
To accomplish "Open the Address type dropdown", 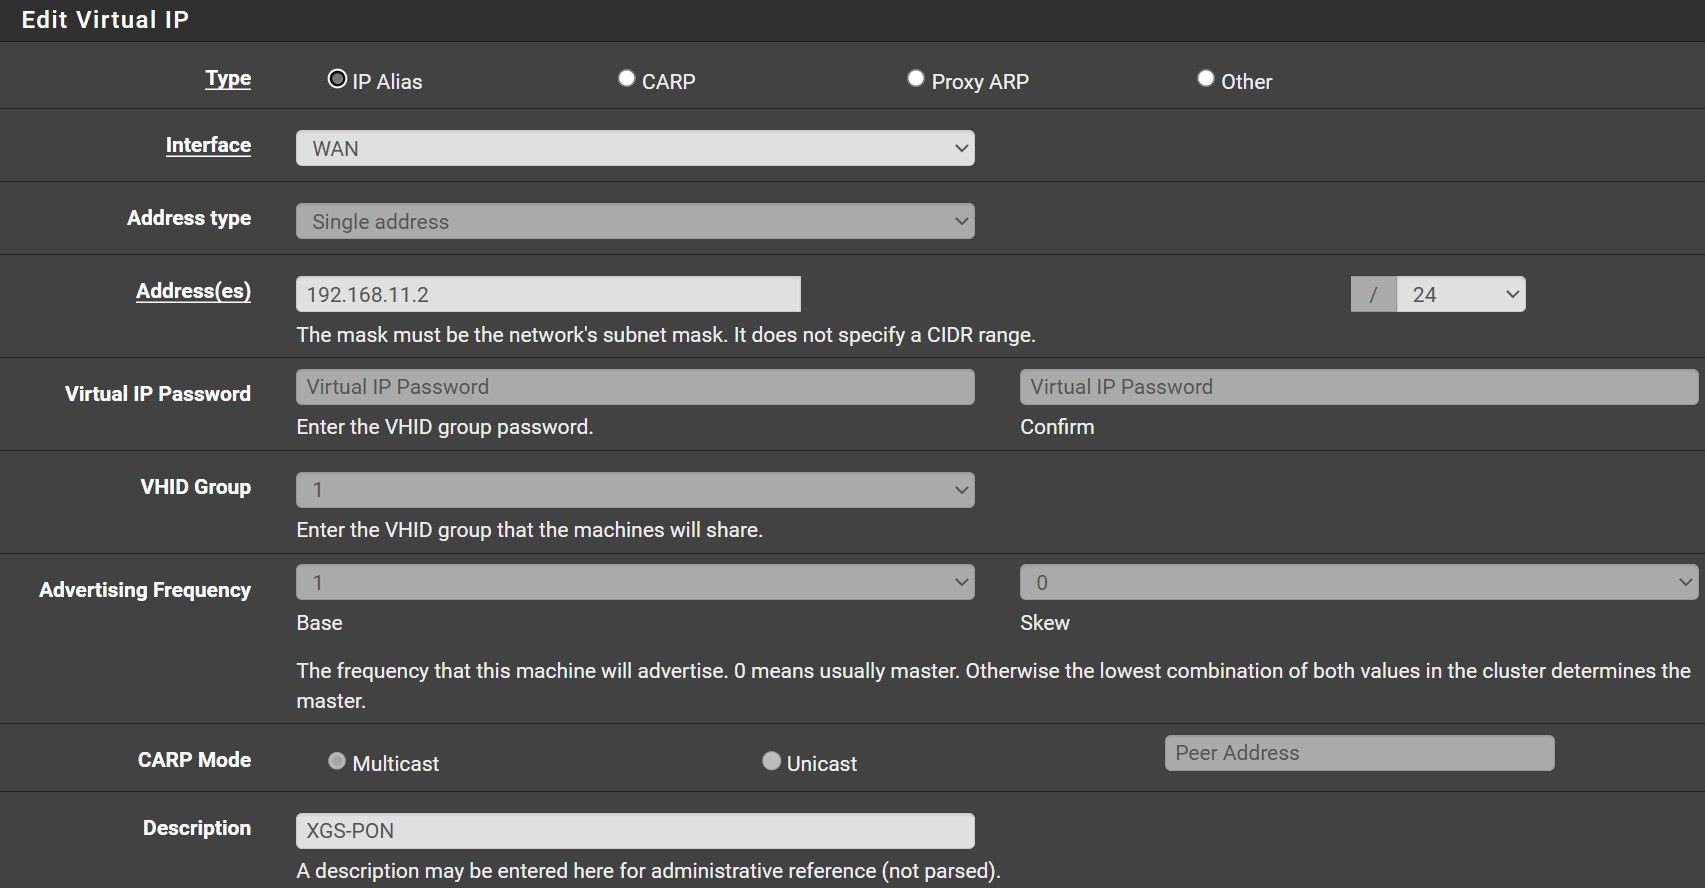I will [635, 221].
